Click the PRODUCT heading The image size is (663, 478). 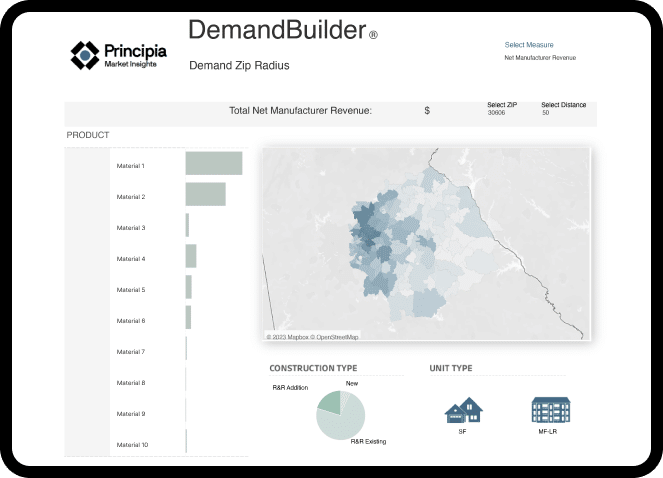[88, 135]
